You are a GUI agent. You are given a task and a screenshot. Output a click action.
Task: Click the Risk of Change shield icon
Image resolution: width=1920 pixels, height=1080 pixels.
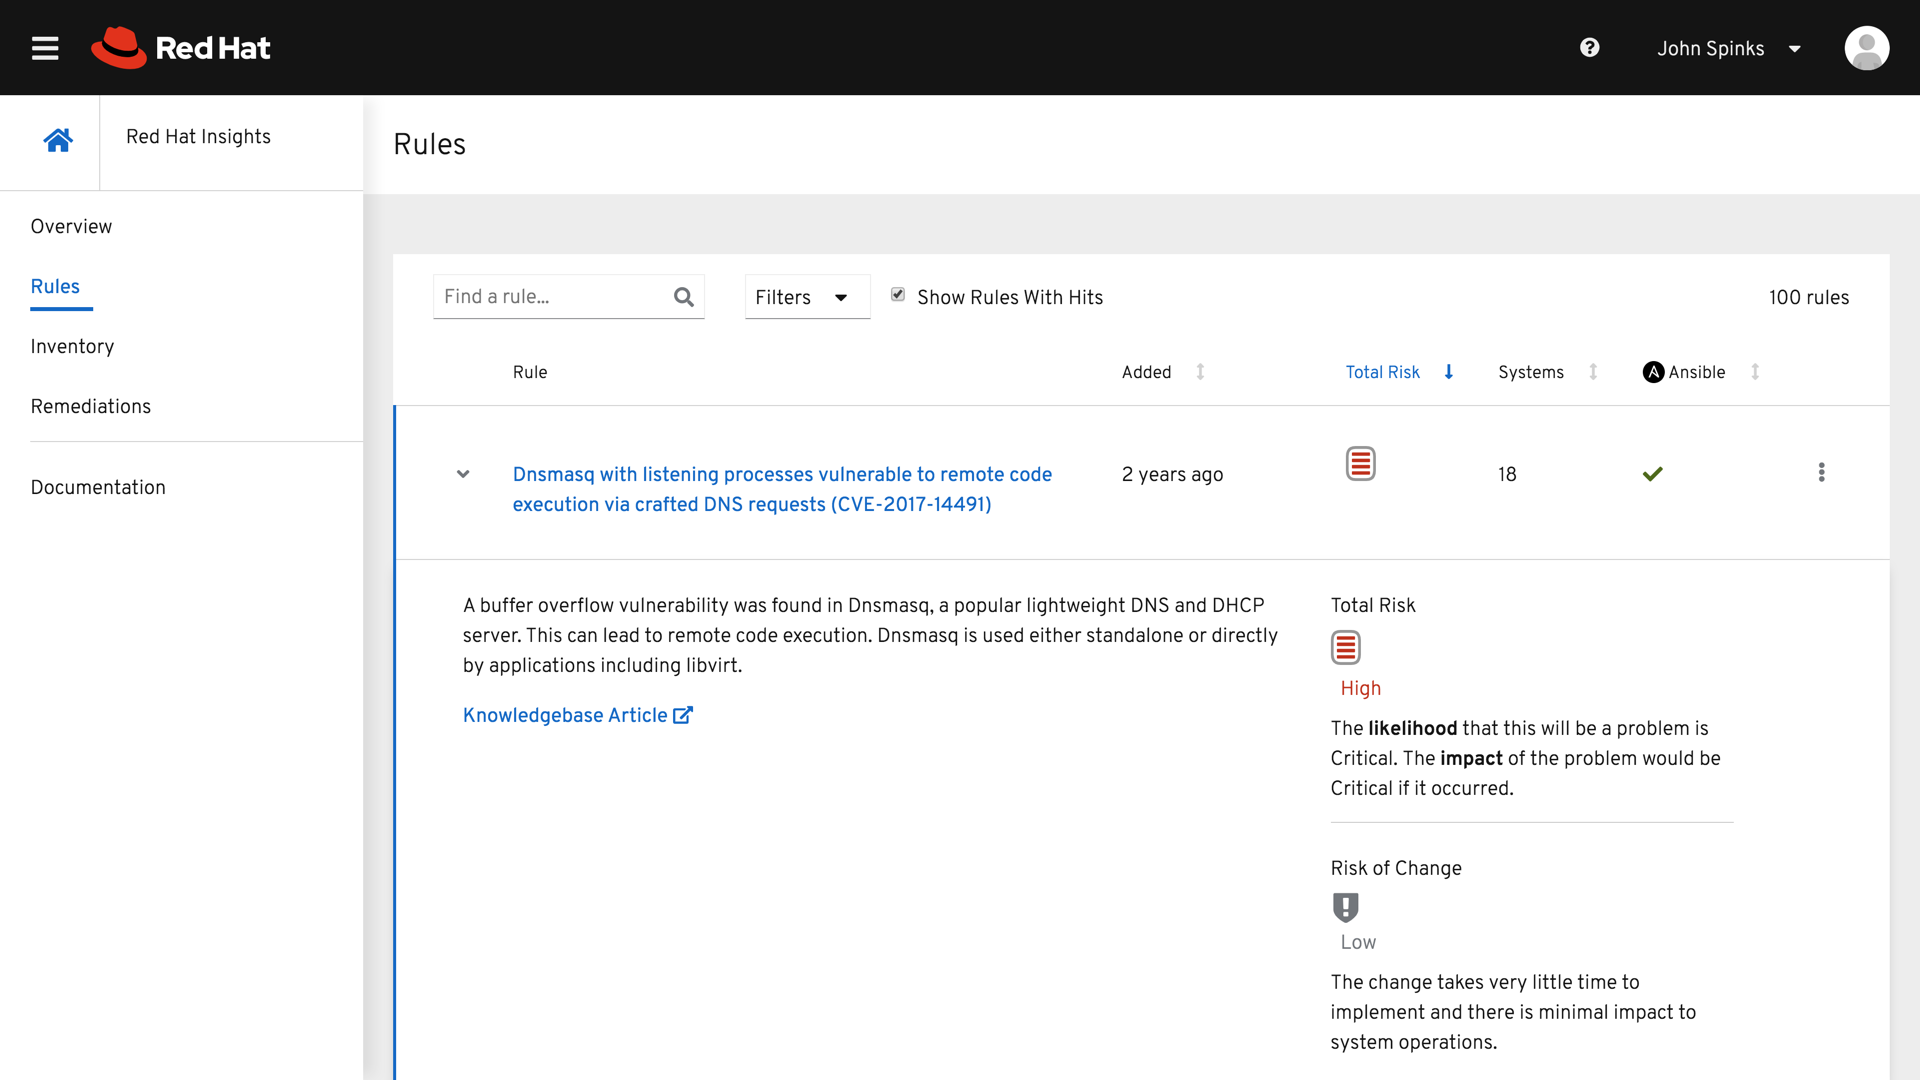(1345, 907)
